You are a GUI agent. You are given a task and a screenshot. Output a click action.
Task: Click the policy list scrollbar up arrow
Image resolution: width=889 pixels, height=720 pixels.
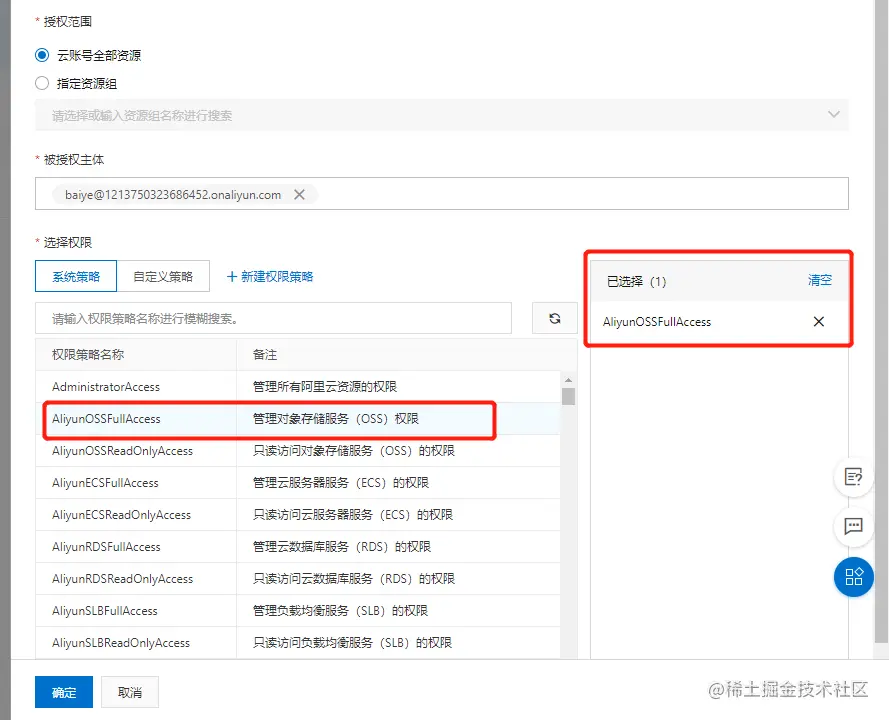coord(569,380)
